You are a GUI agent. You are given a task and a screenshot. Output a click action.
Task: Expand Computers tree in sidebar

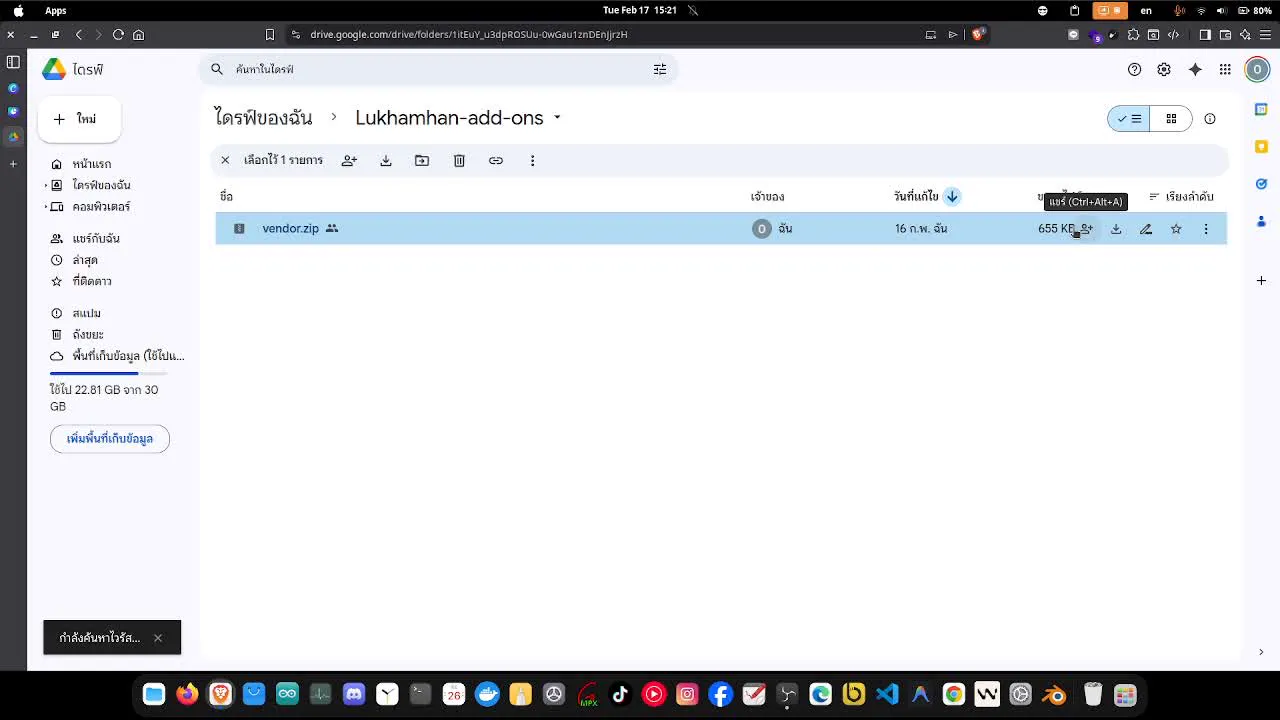tap(46, 207)
